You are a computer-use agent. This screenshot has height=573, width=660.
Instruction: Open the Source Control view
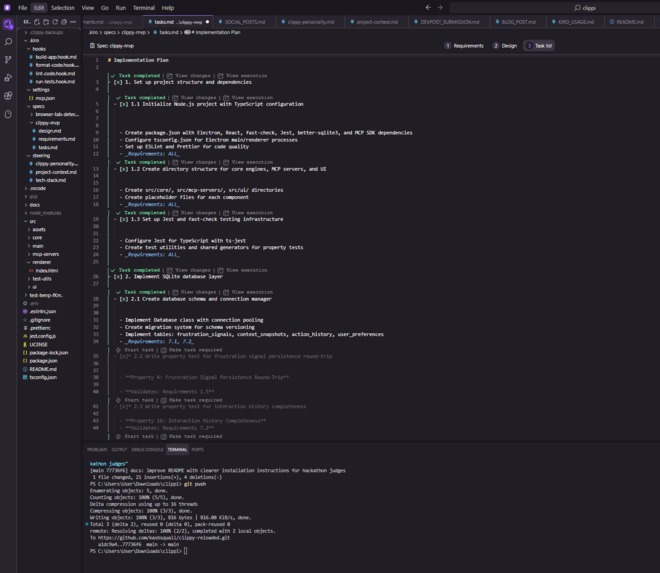click(8, 60)
